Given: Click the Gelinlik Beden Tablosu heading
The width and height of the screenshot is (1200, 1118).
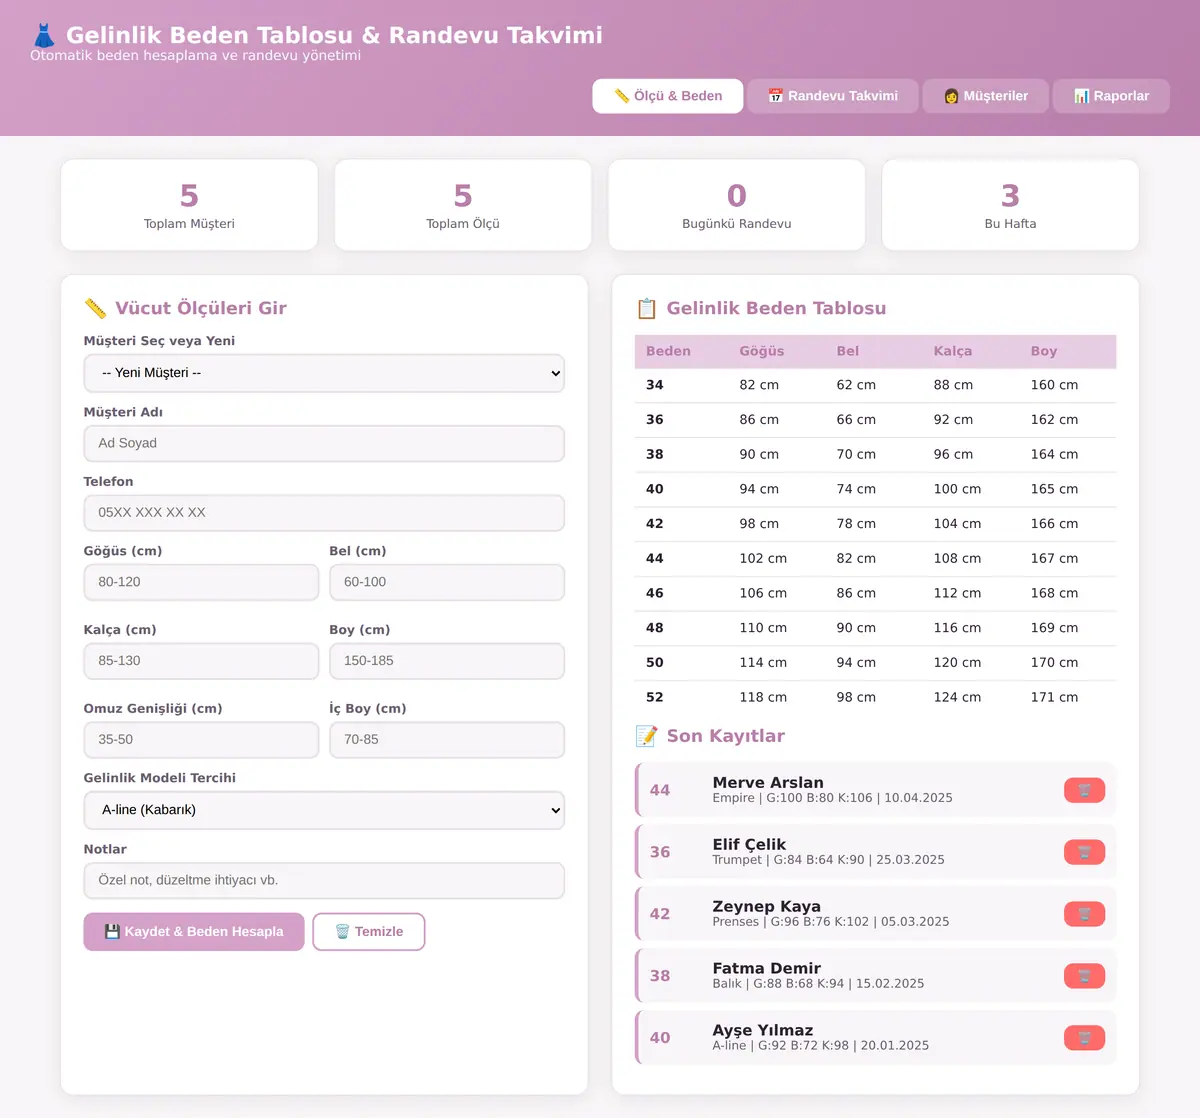Looking at the screenshot, I should click(776, 308).
